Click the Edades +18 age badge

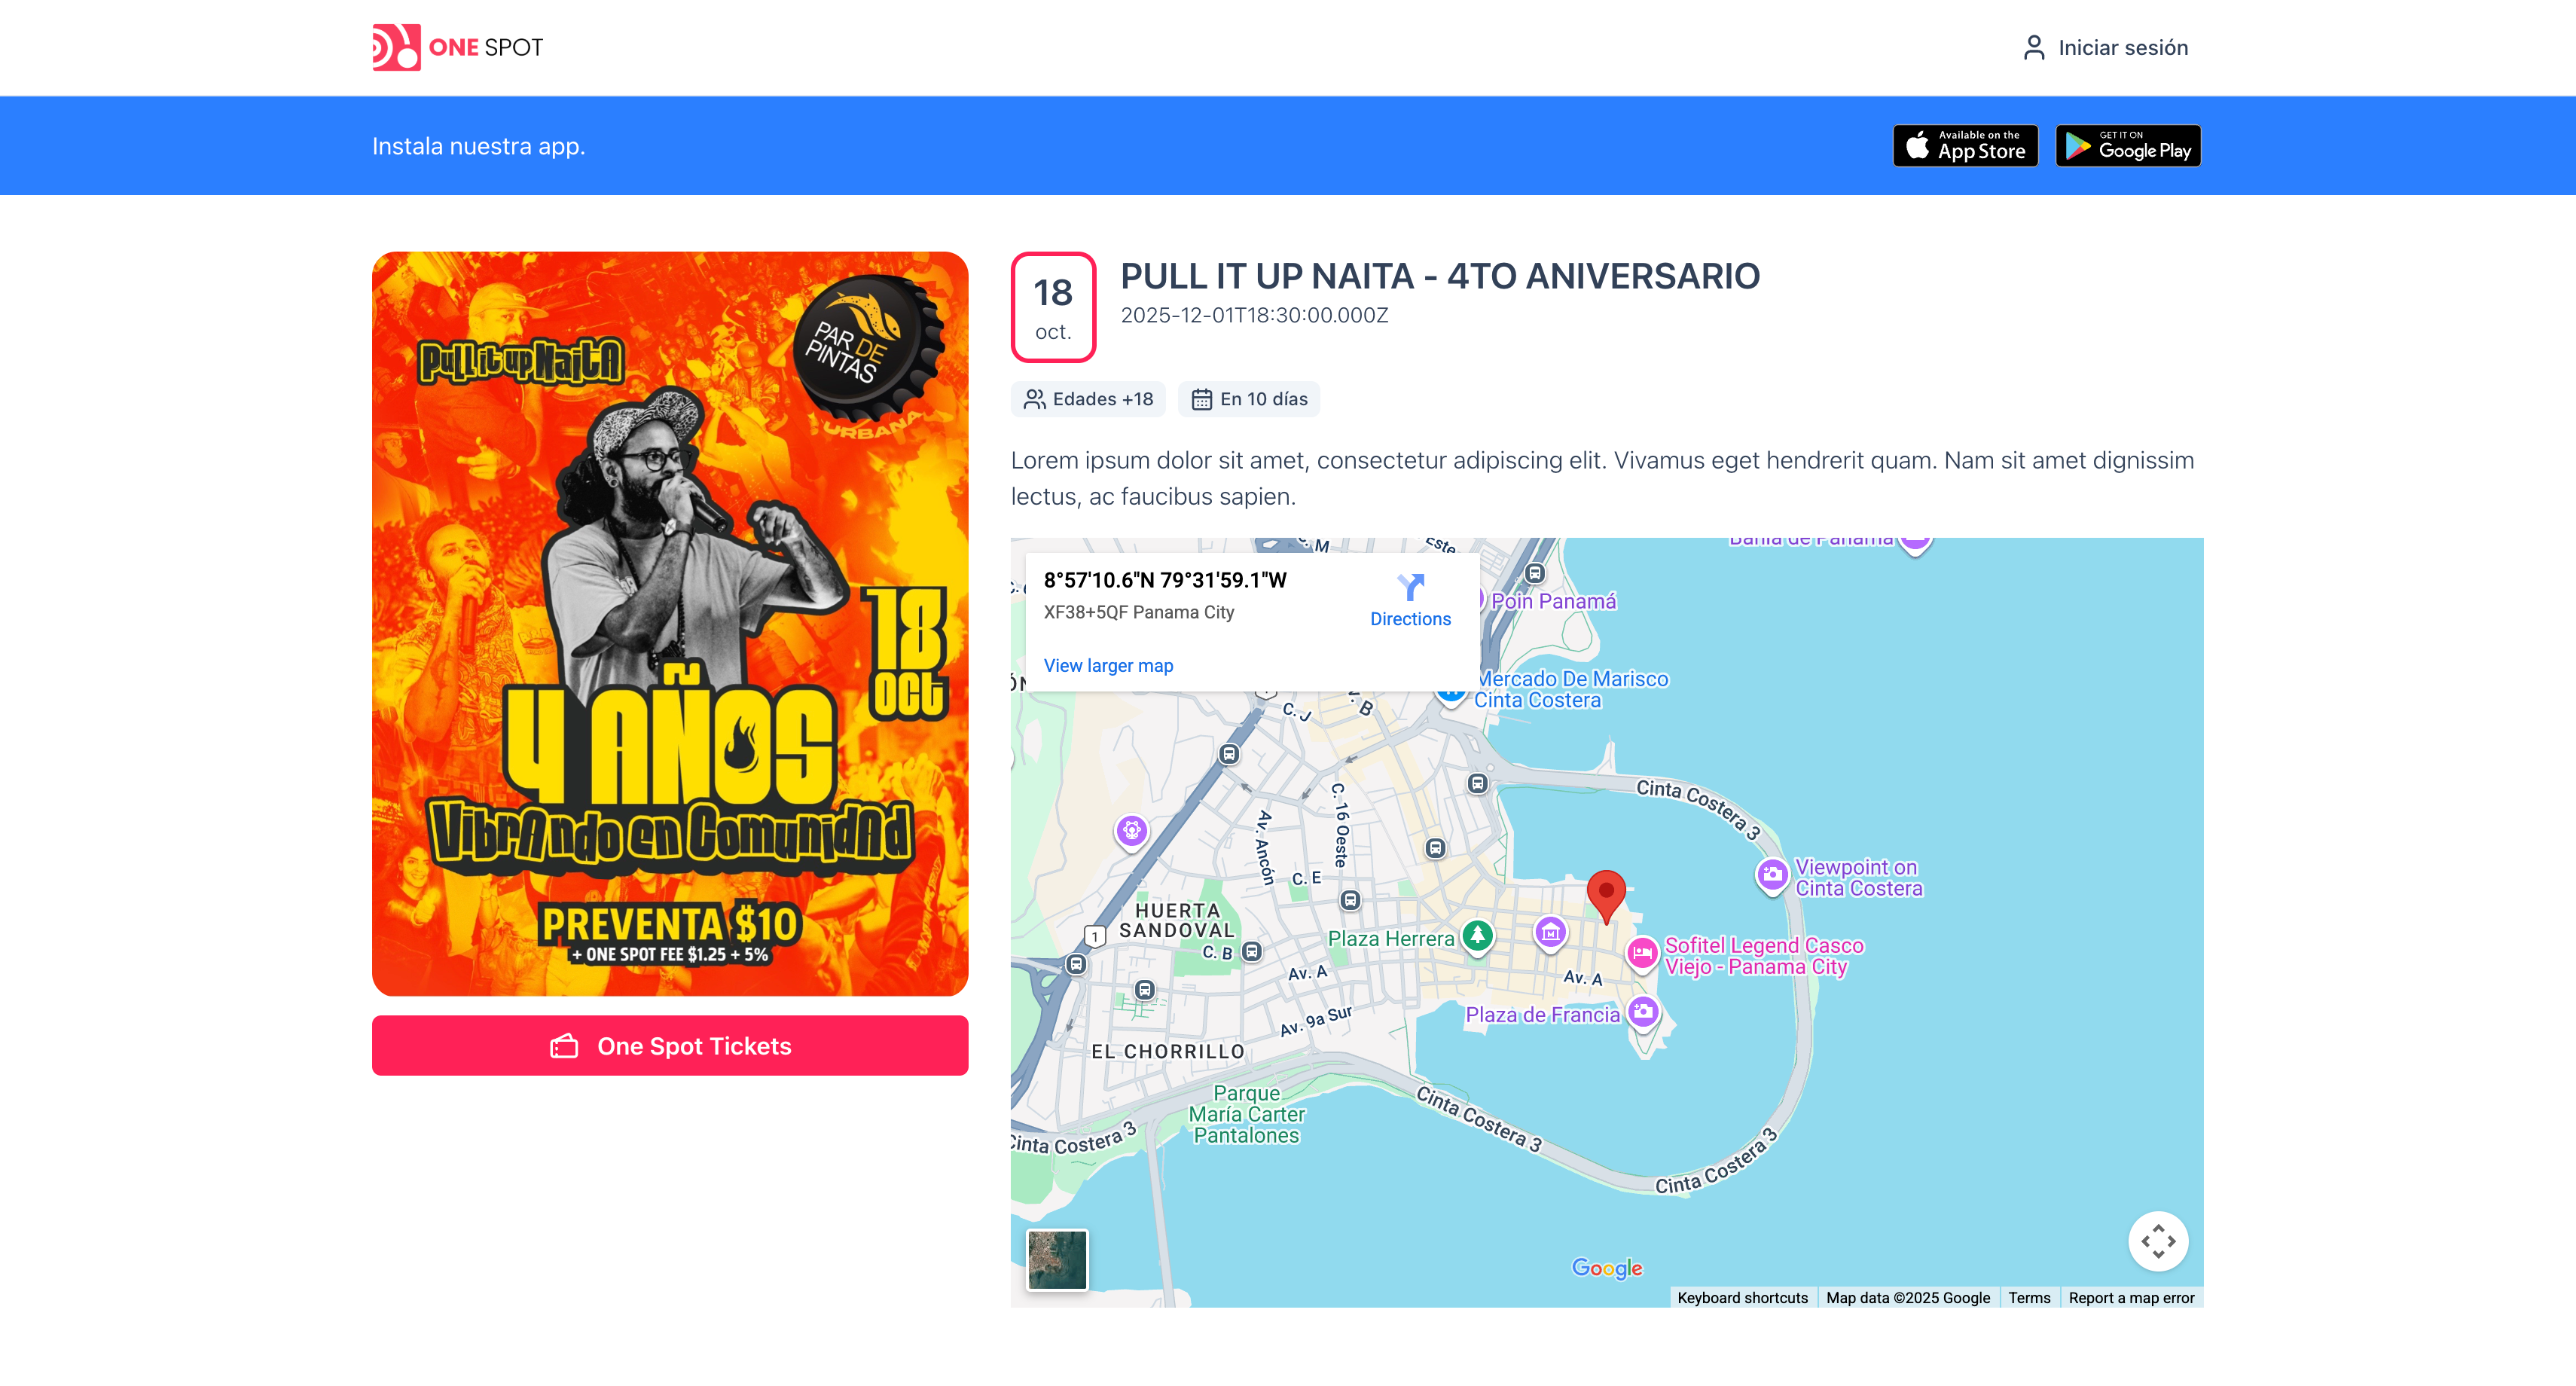(x=1088, y=399)
